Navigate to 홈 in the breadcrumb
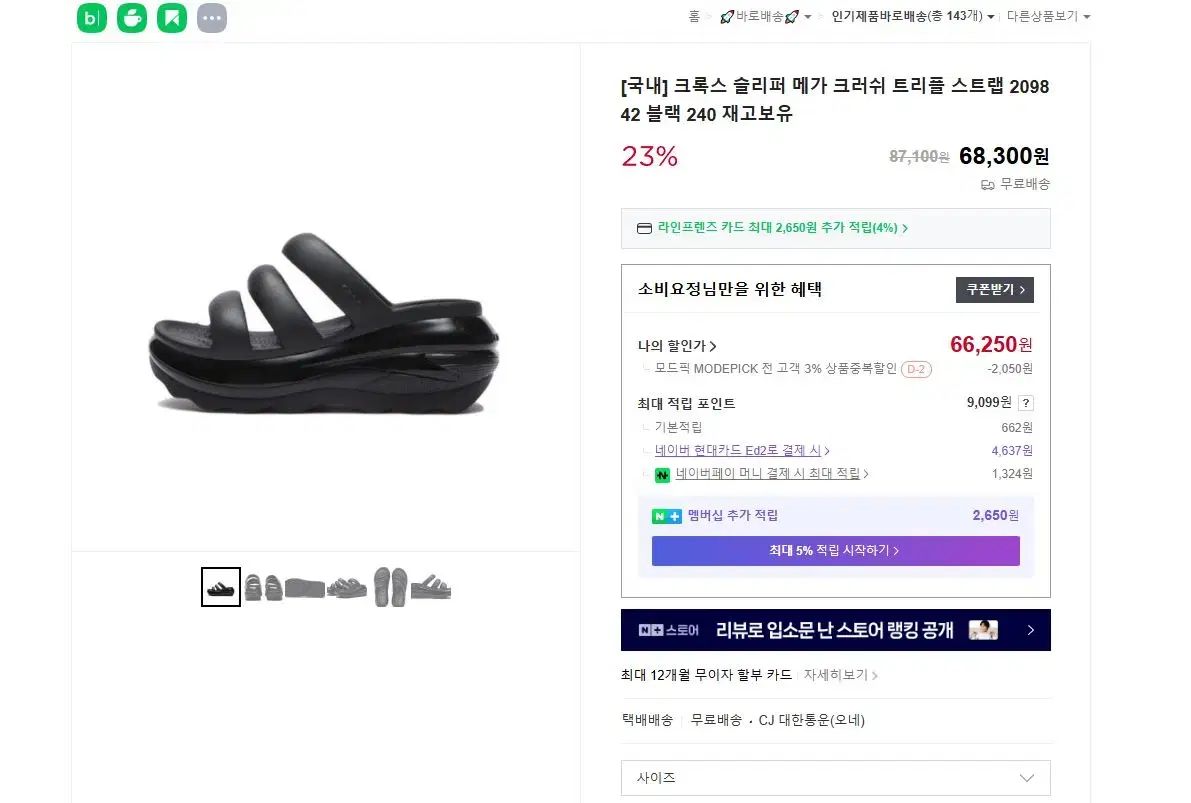 [x=694, y=16]
